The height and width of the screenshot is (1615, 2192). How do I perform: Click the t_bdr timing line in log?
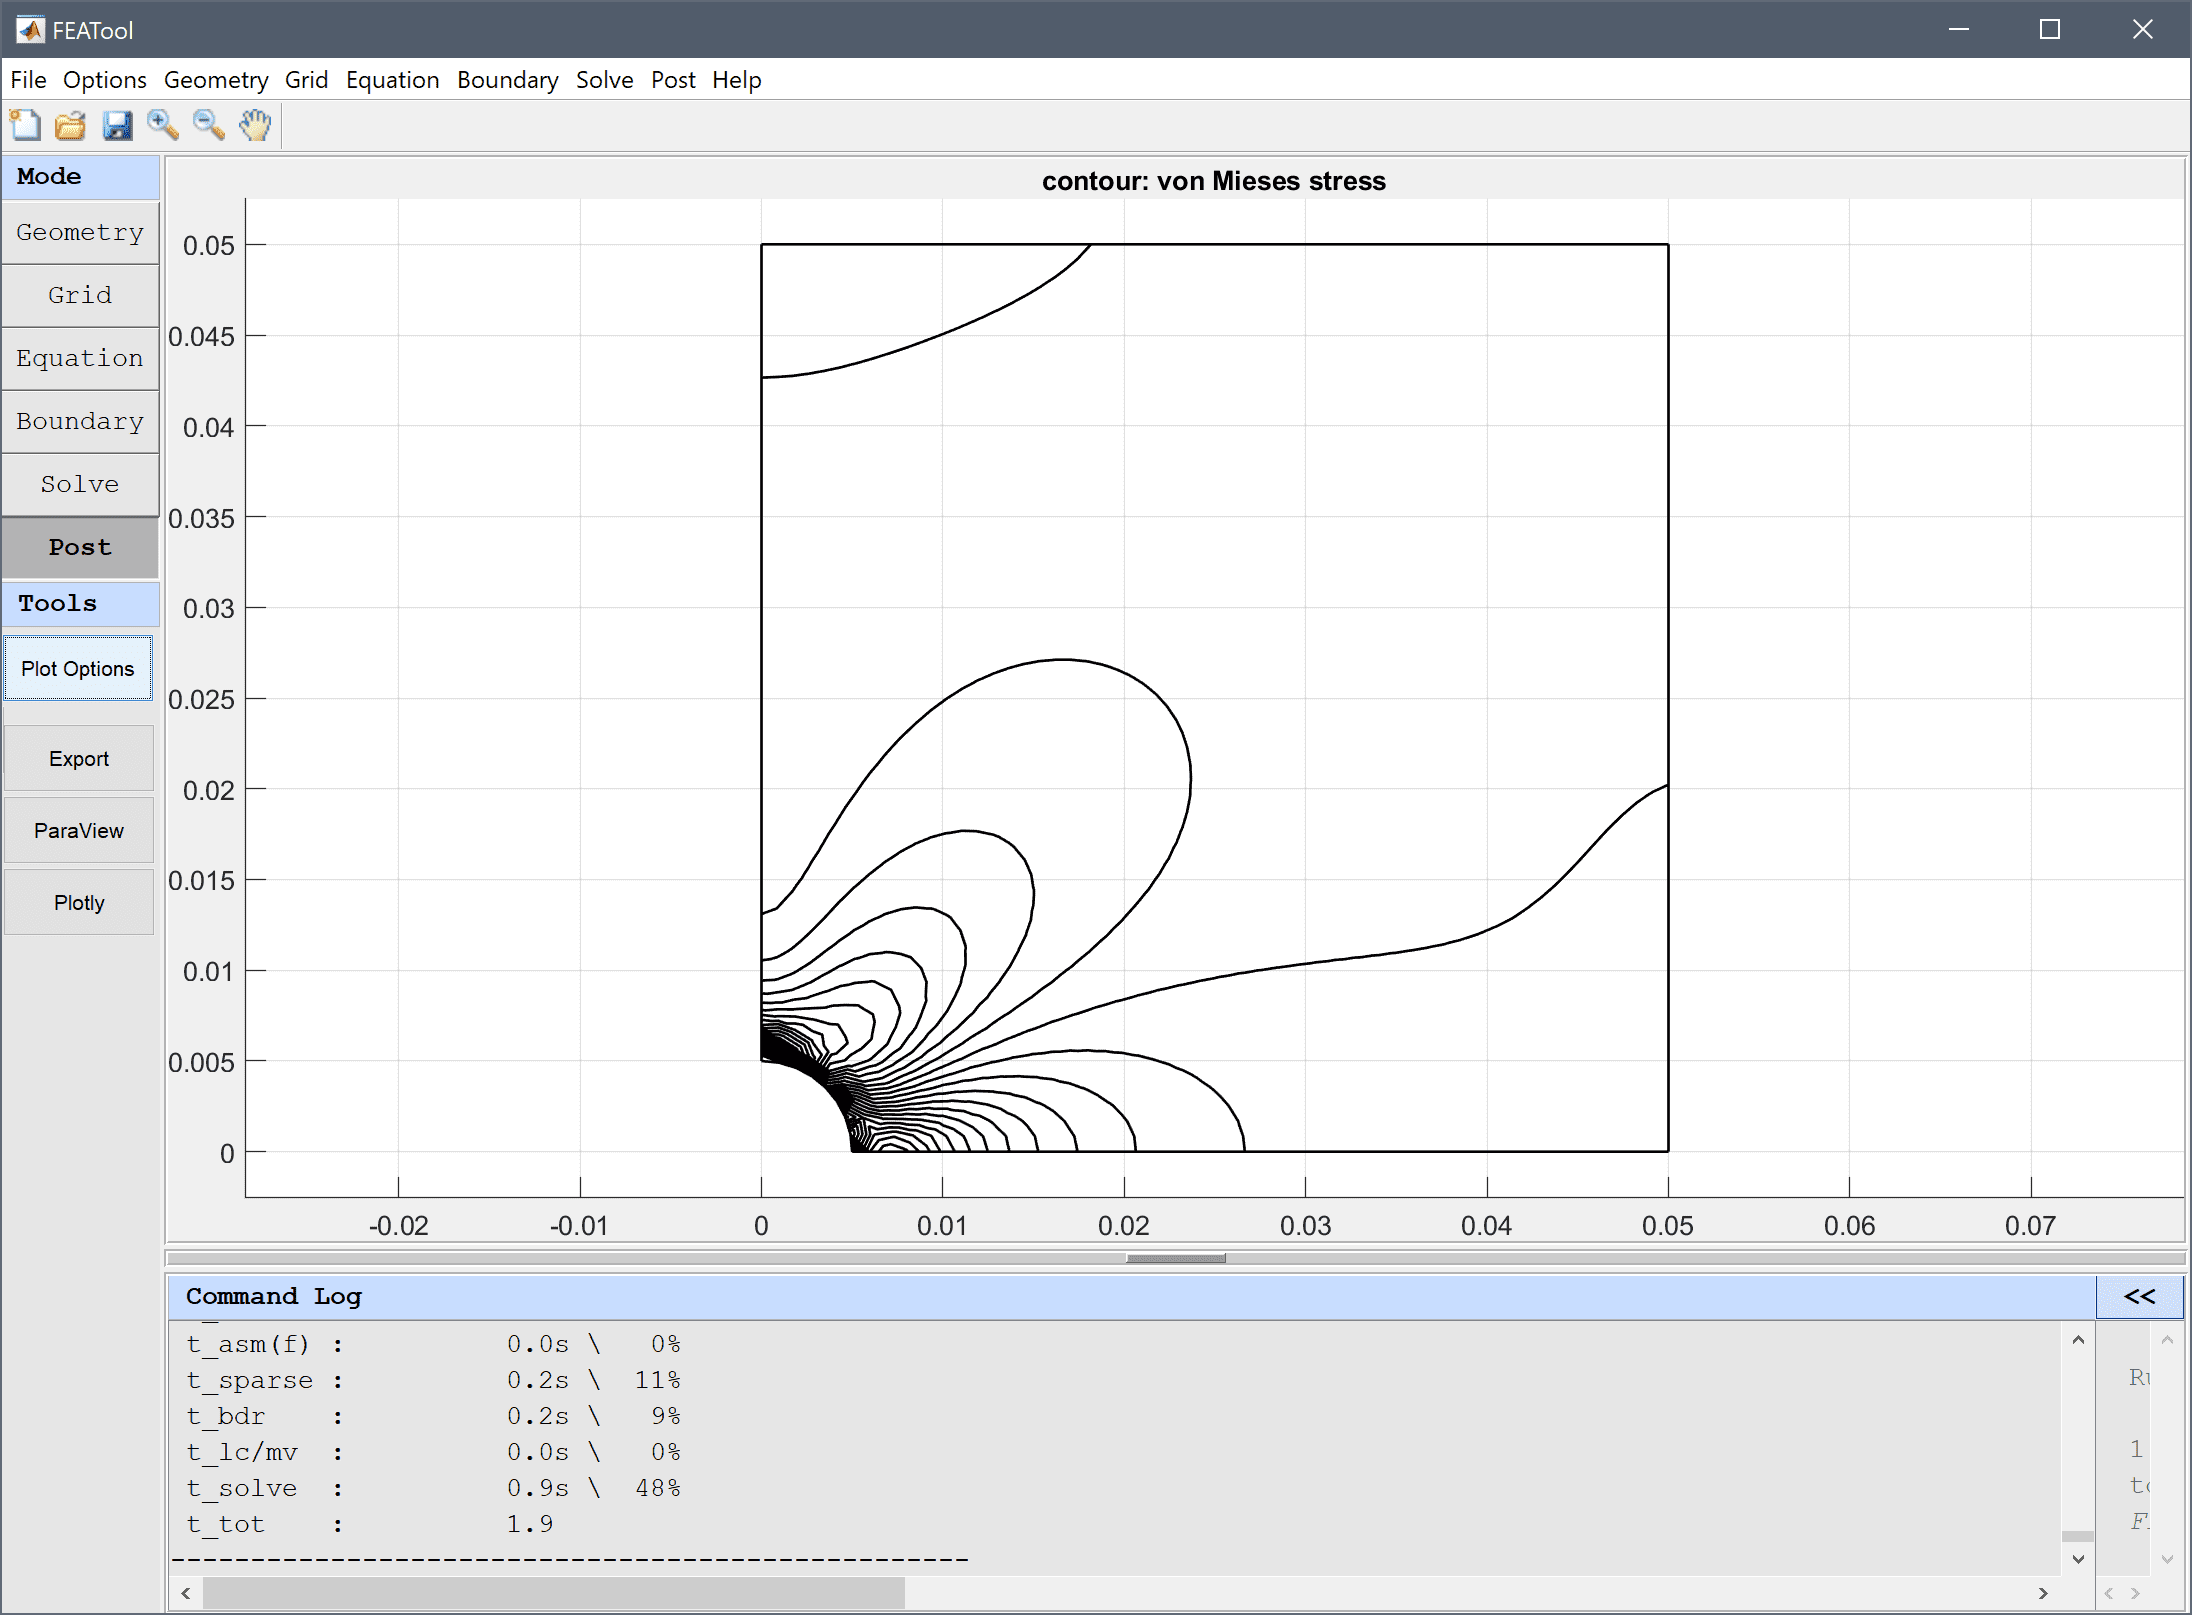433,1416
